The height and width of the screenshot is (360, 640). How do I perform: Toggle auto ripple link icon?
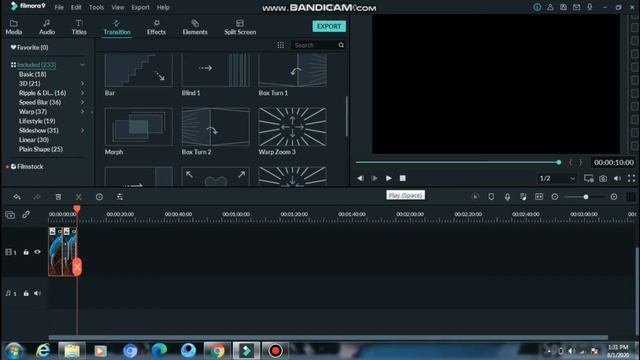[26, 214]
